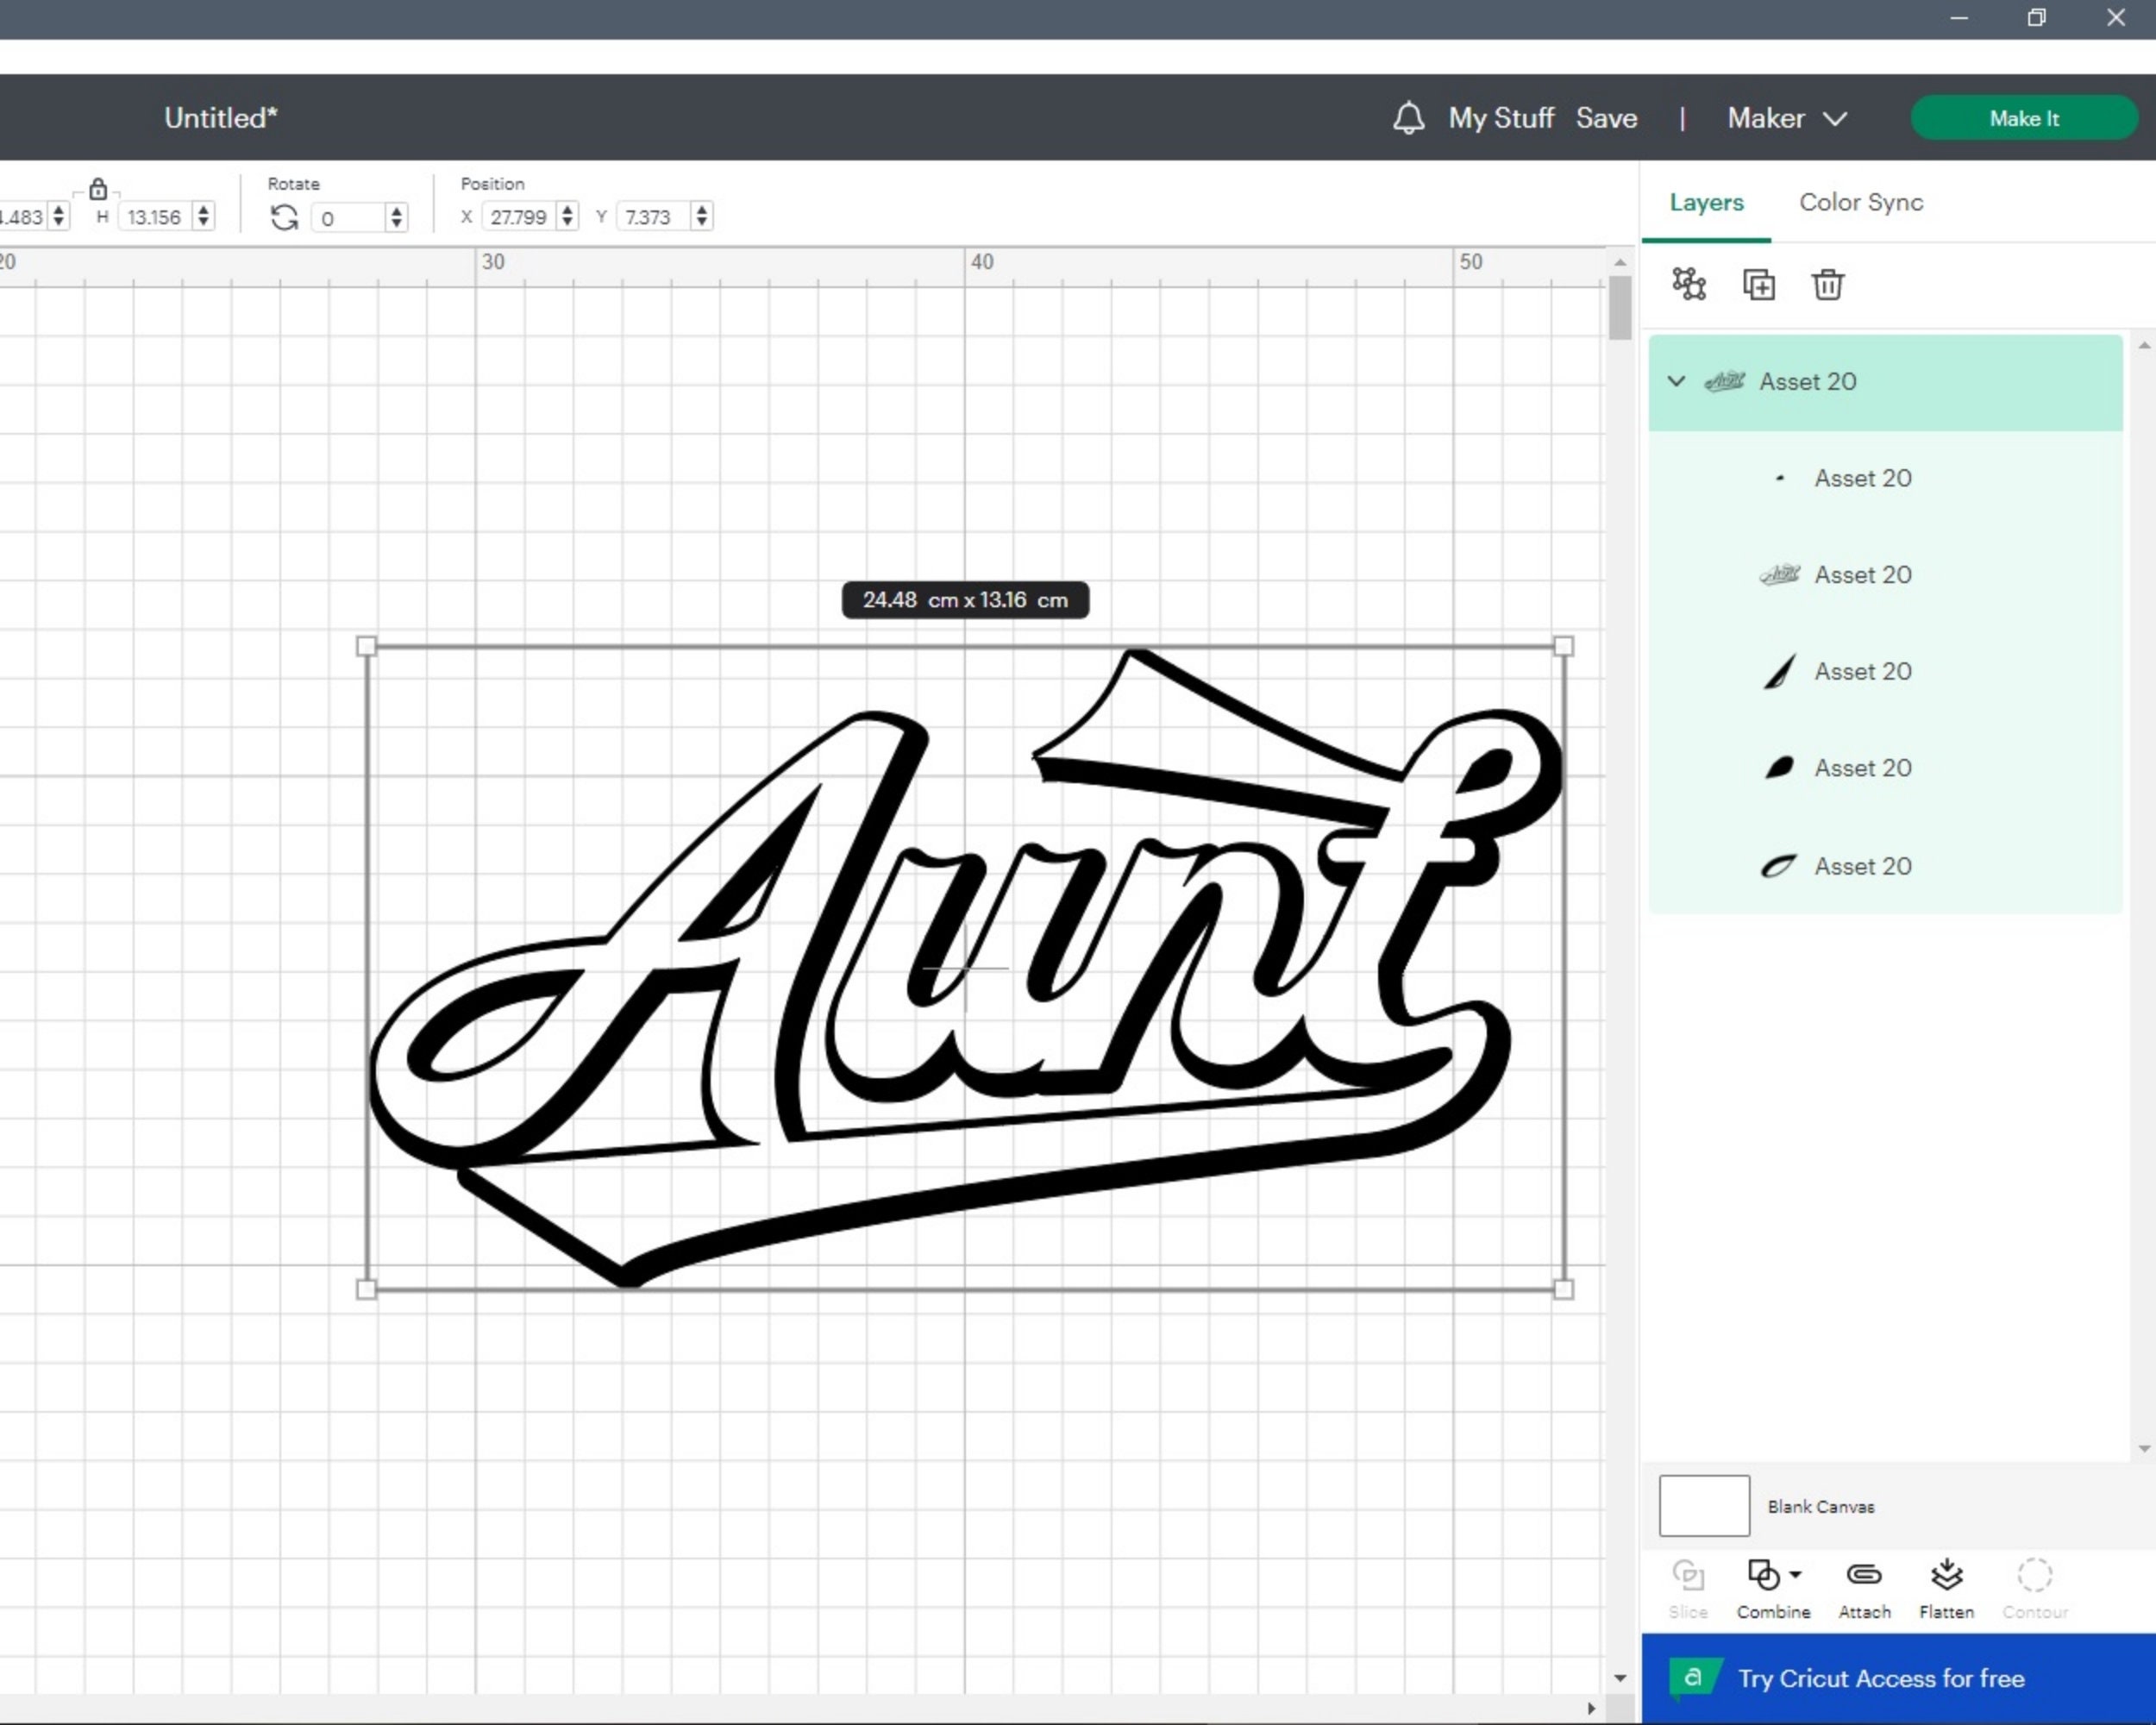2156x1725 pixels.
Task: Select the Flatten tool
Action: point(1946,1576)
